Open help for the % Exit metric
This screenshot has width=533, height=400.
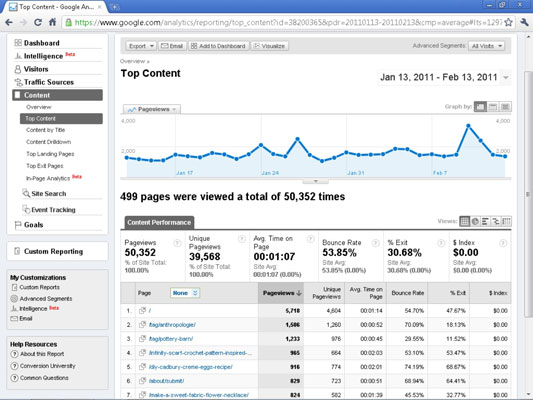(441, 243)
